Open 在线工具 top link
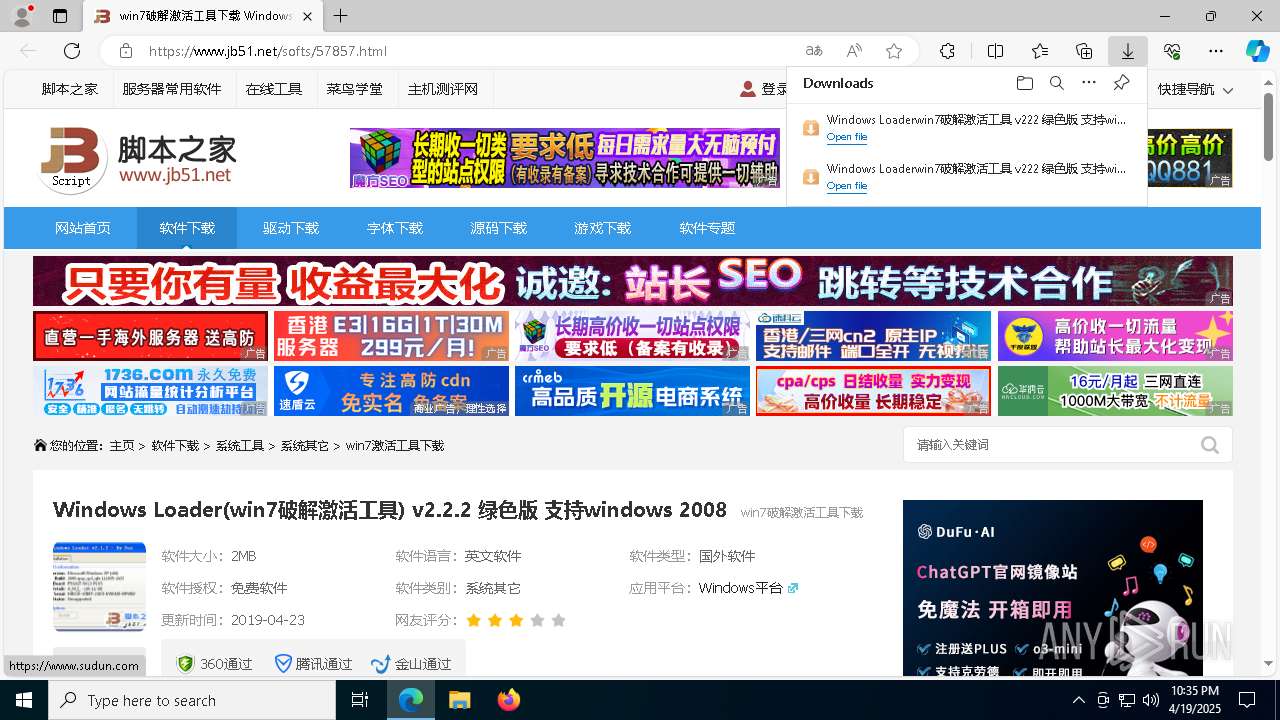 point(274,89)
